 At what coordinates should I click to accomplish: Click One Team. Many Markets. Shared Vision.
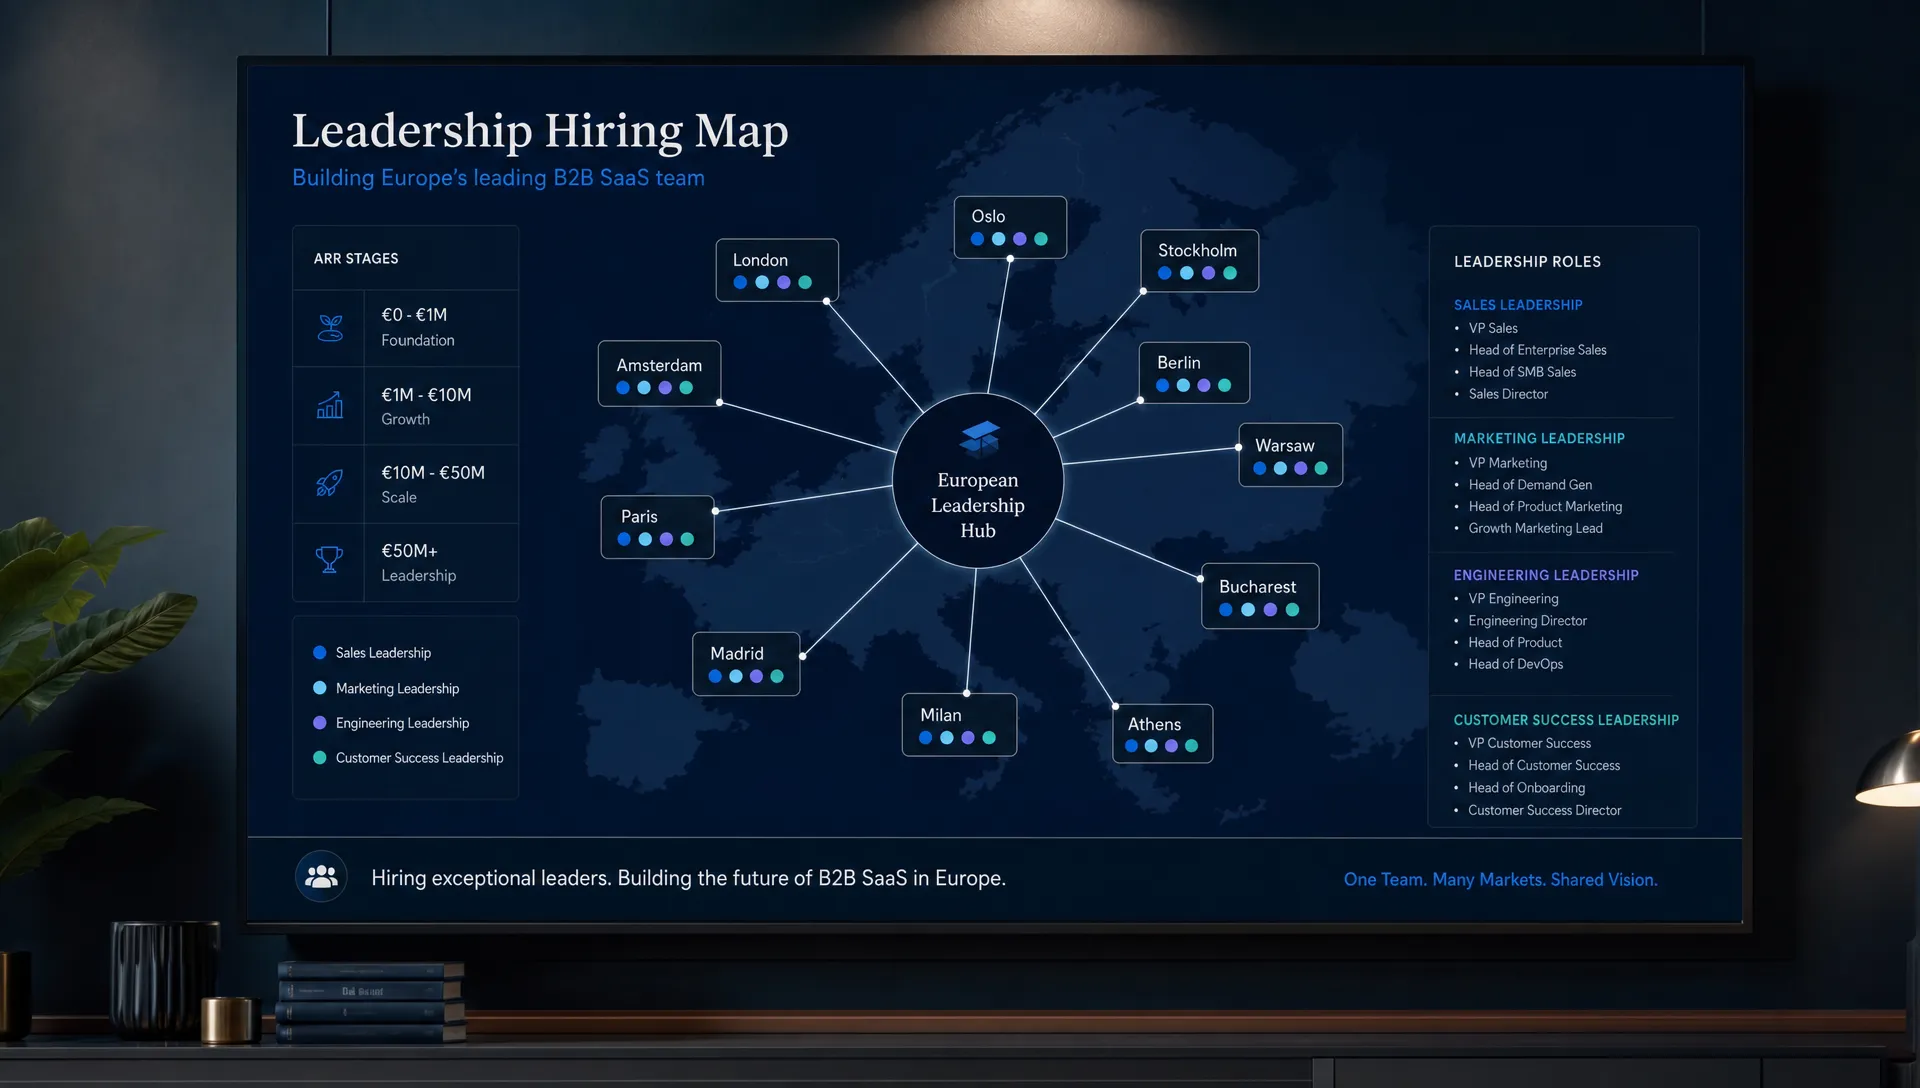pos(1500,880)
